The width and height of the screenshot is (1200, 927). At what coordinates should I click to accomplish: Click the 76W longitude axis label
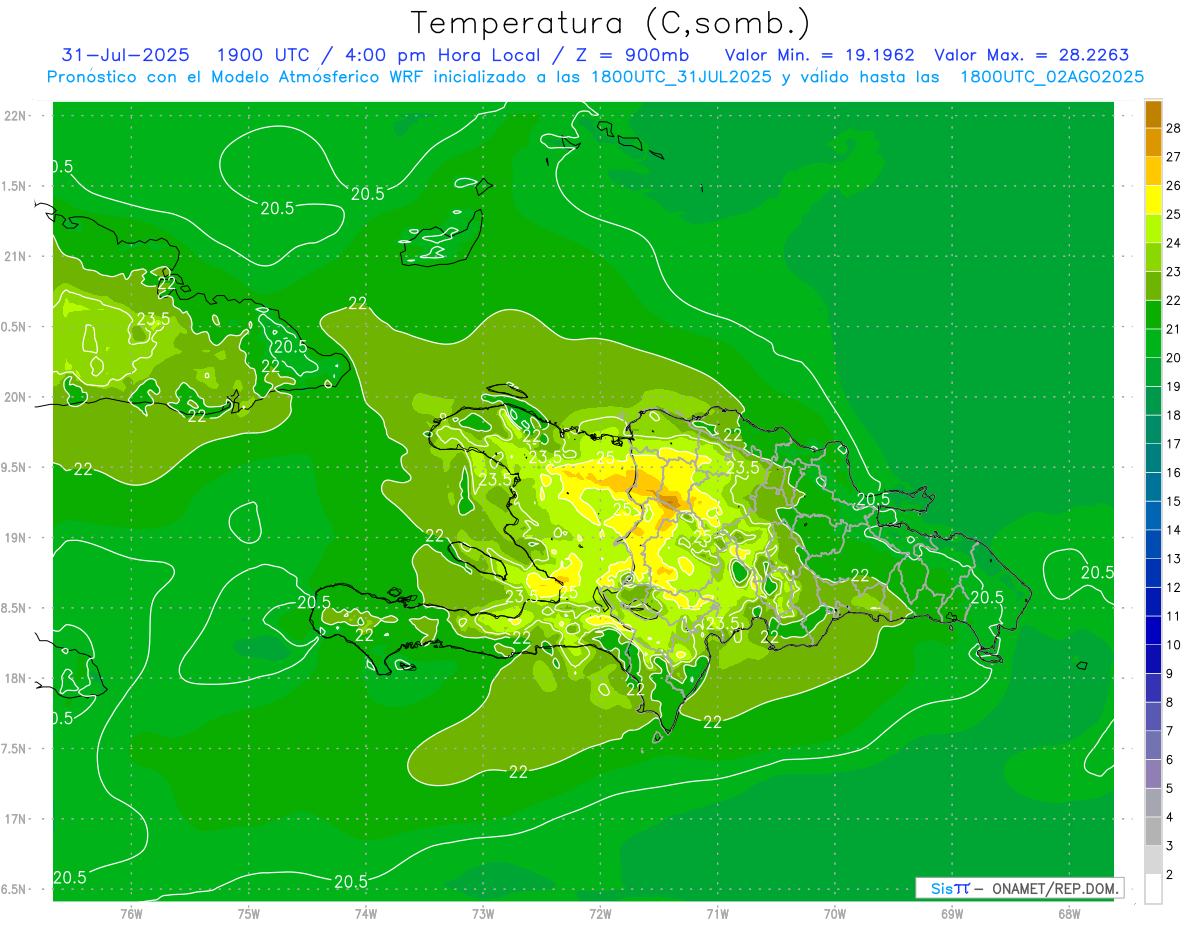click(x=131, y=914)
